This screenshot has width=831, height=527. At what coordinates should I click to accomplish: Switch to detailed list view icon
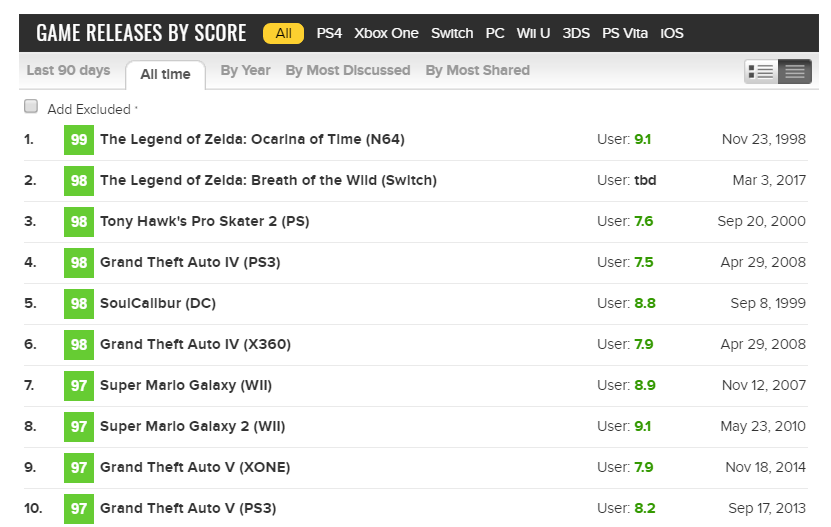[x=761, y=71]
